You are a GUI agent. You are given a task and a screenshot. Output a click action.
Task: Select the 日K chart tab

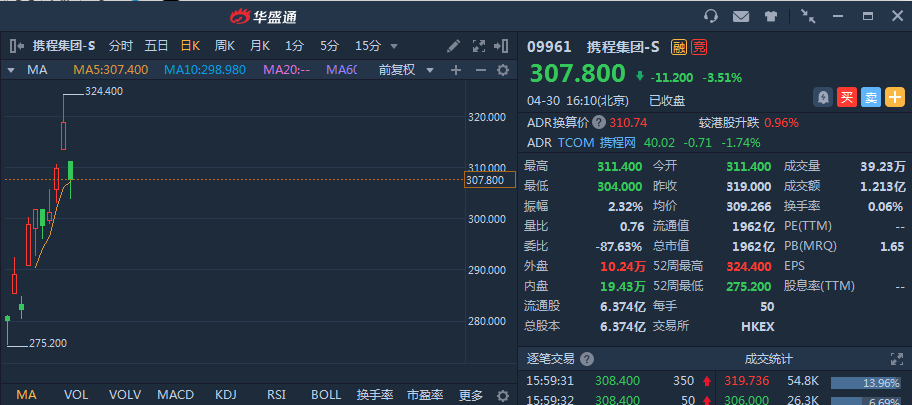pyautogui.click(x=190, y=46)
